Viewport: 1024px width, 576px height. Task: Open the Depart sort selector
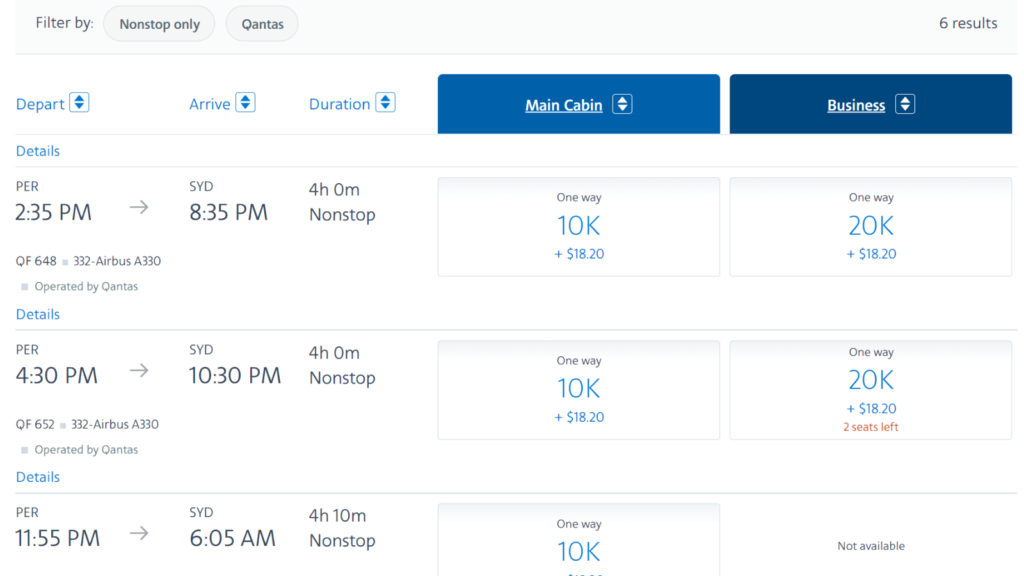pos(78,102)
